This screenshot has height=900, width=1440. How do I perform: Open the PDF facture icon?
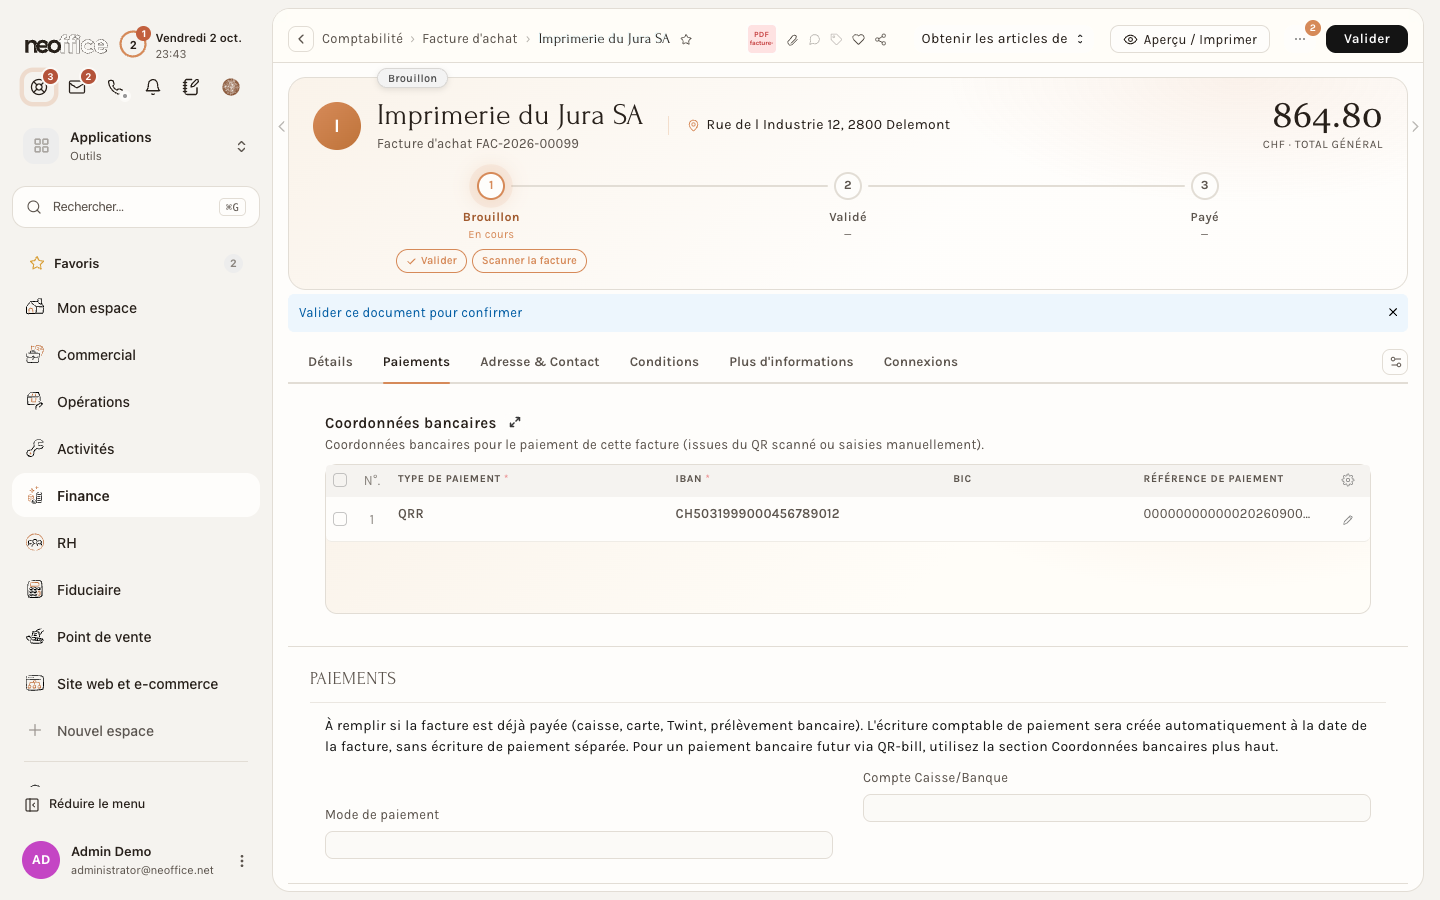[761, 39]
